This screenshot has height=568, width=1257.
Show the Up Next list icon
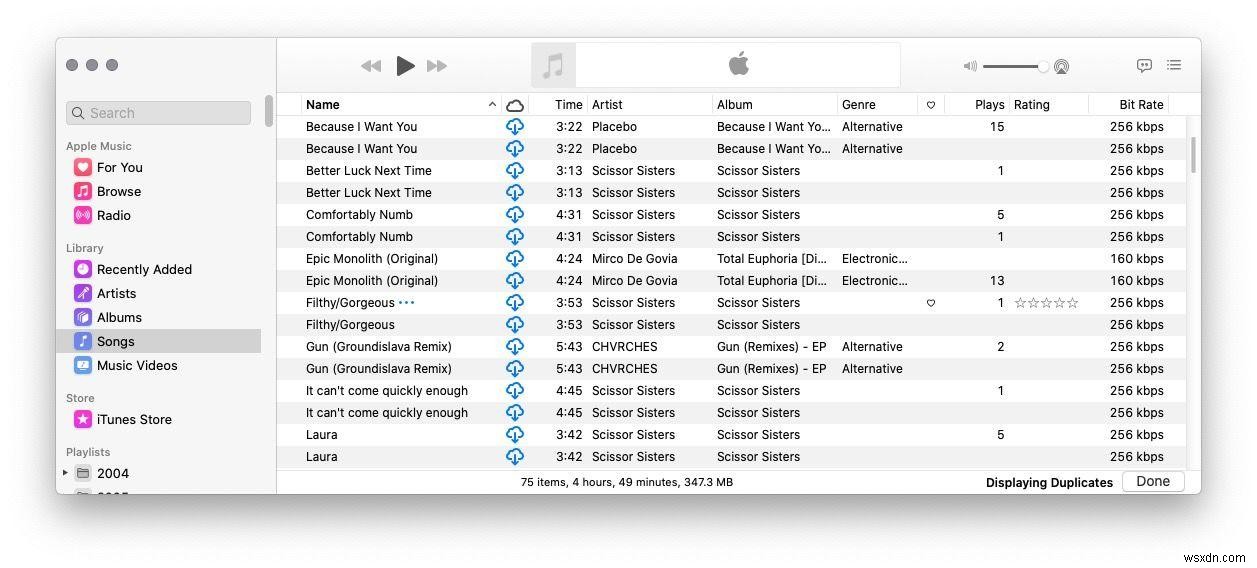pyautogui.click(x=1174, y=65)
